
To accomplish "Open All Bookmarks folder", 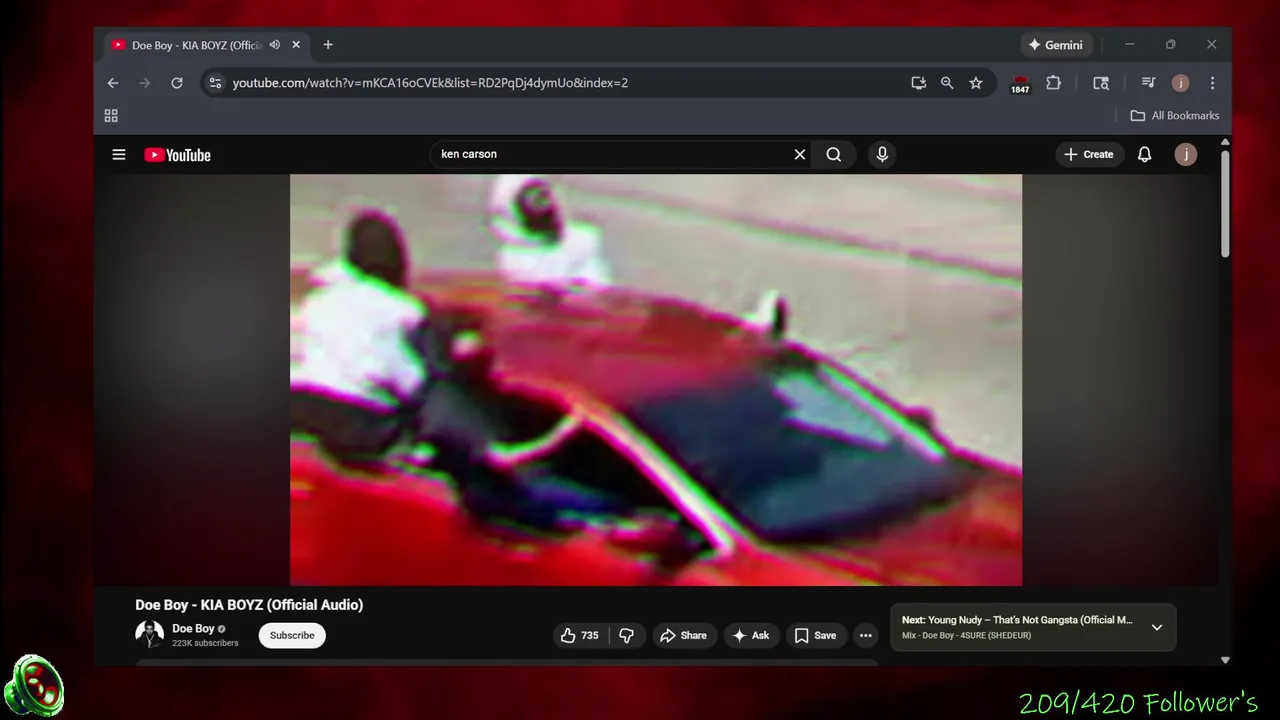I will [x=1175, y=116].
